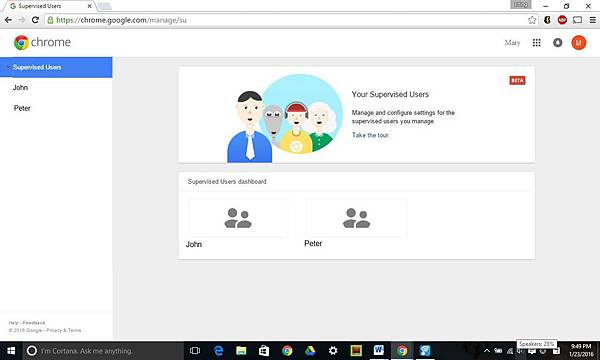Screen dimensions: 600x360
Task: Click the browser forward arrow
Action: 21,20
